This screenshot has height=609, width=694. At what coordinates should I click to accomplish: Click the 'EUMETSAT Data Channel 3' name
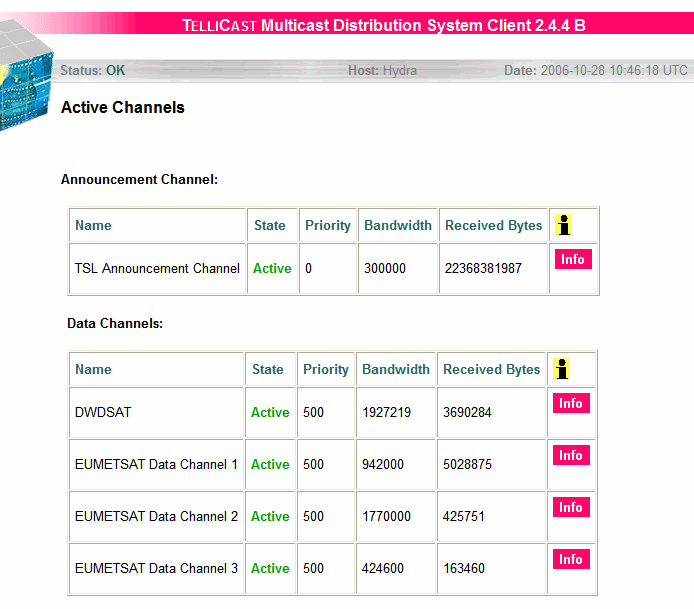coord(156,568)
